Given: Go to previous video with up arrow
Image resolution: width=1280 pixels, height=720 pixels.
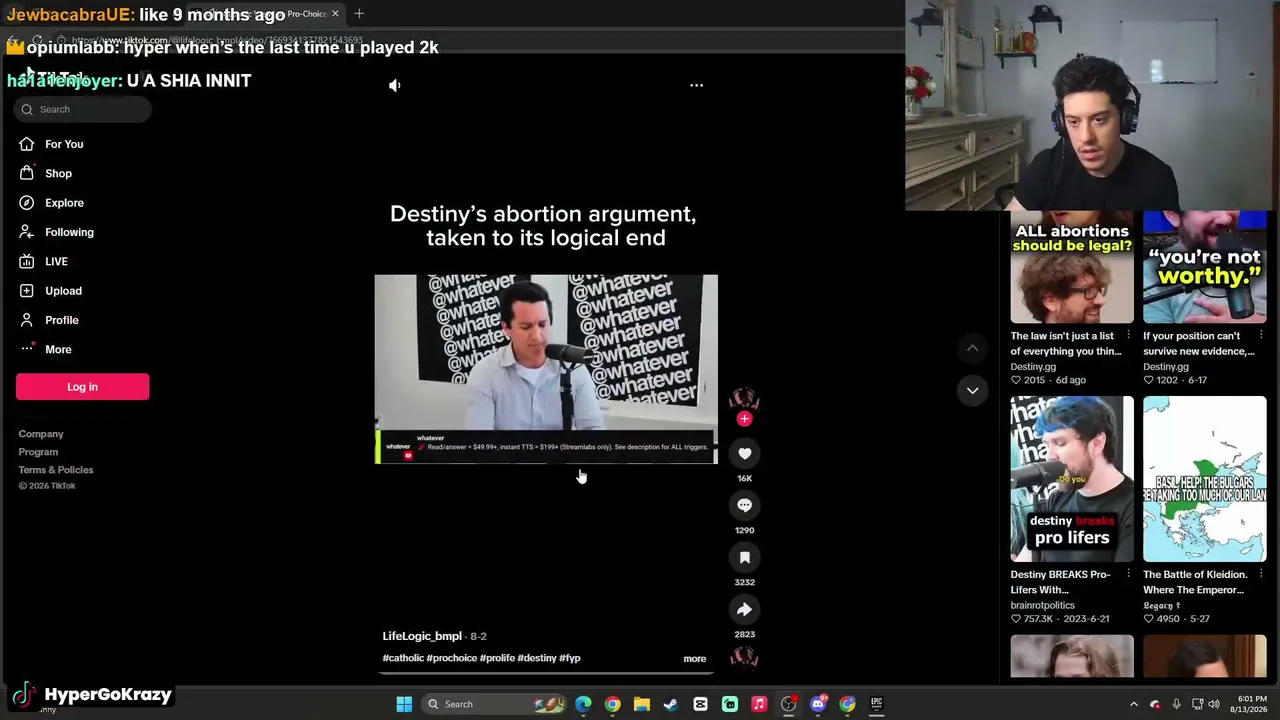Looking at the screenshot, I should pyautogui.click(x=972, y=348).
